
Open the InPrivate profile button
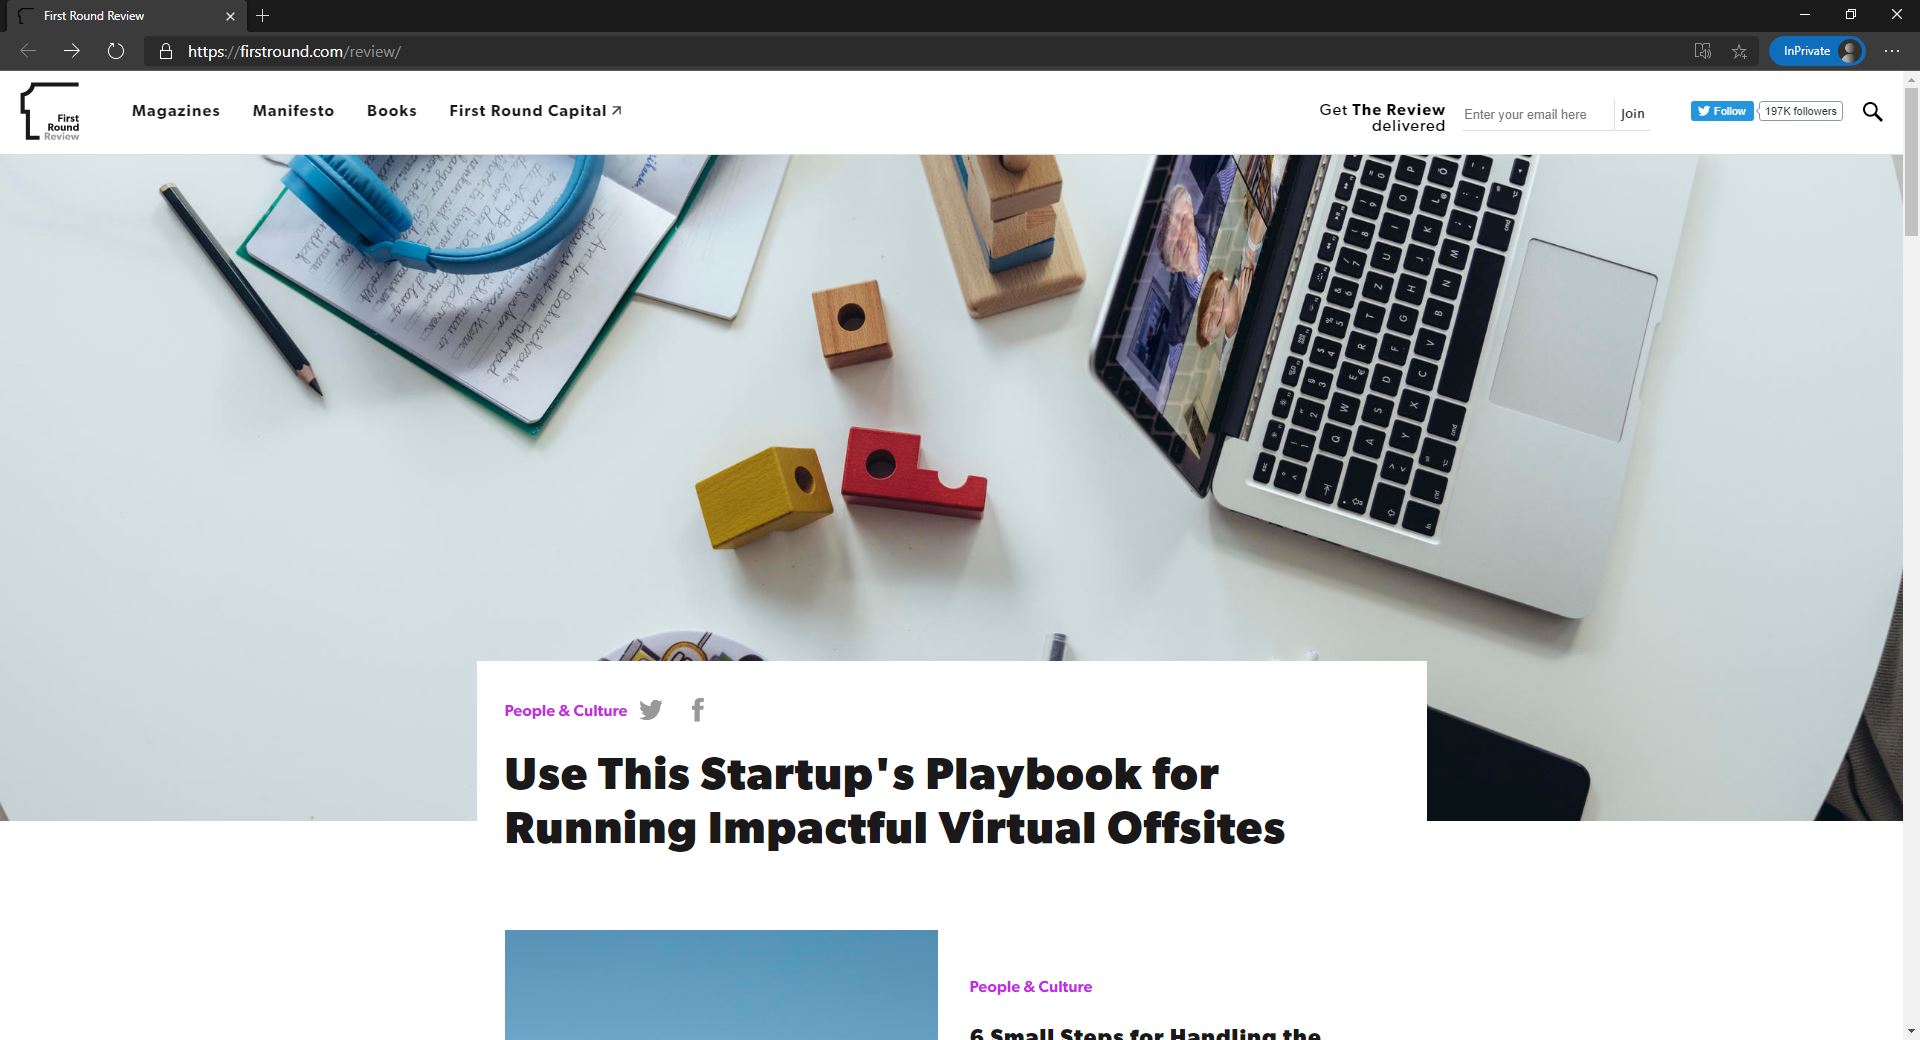pyautogui.click(x=1817, y=51)
